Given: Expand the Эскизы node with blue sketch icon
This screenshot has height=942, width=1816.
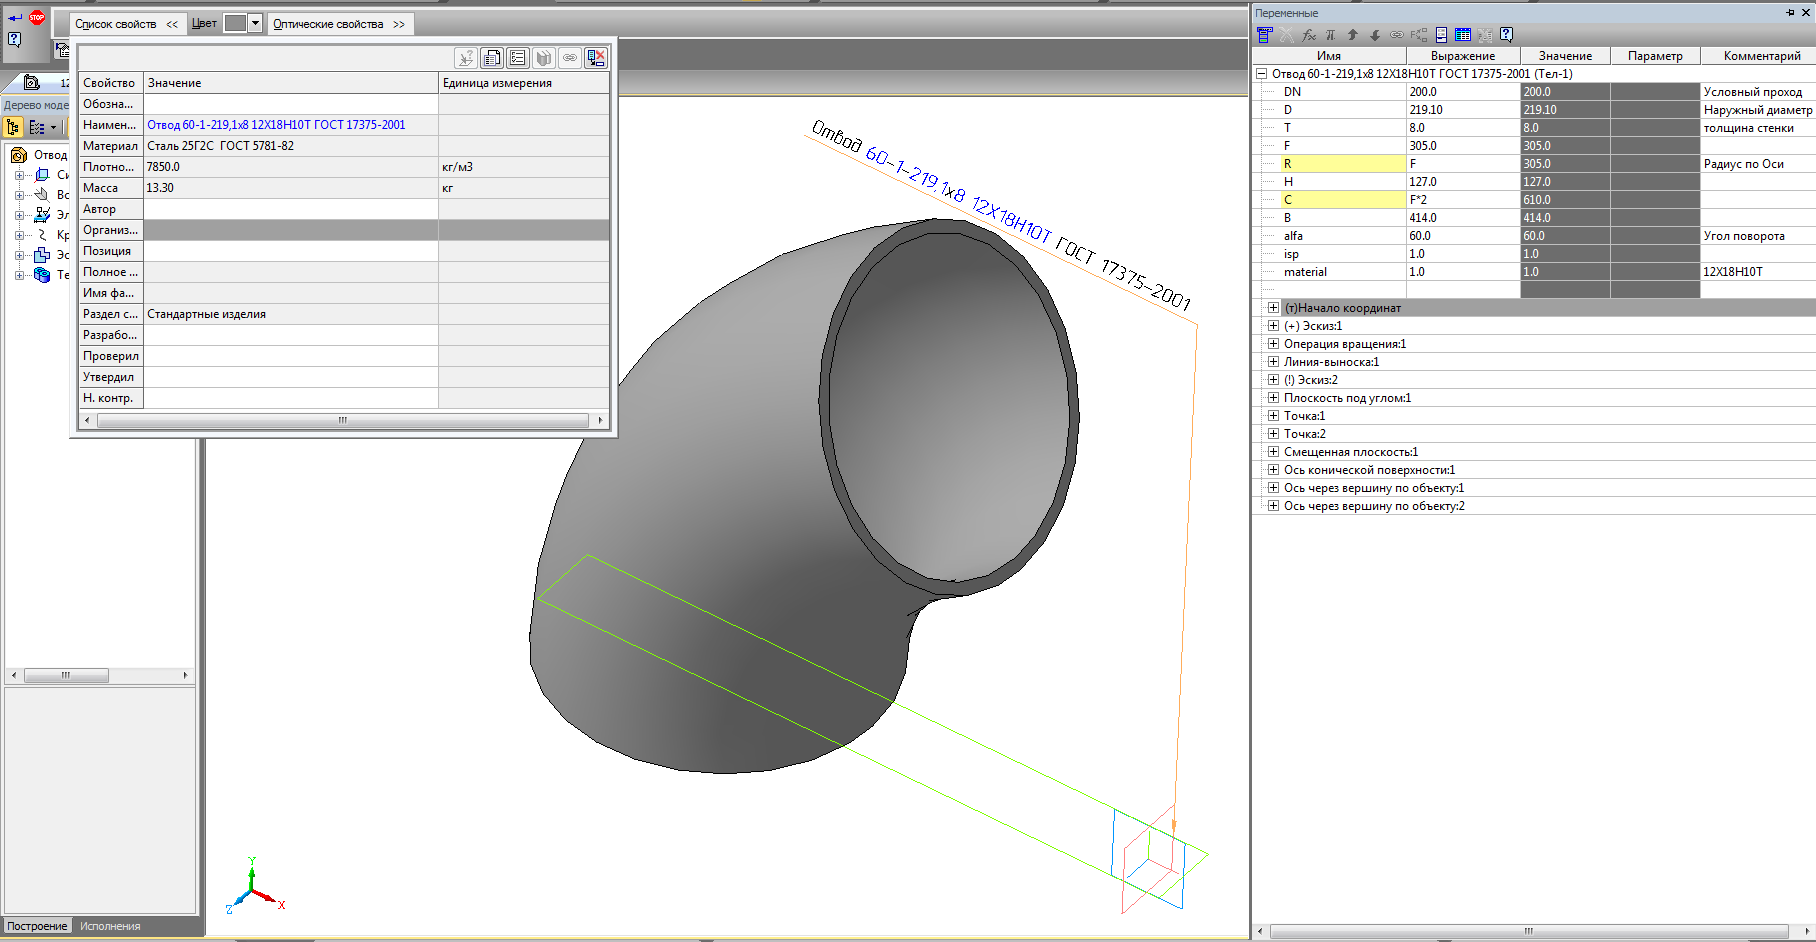Looking at the screenshot, I should pyautogui.click(x=19, y=255).
